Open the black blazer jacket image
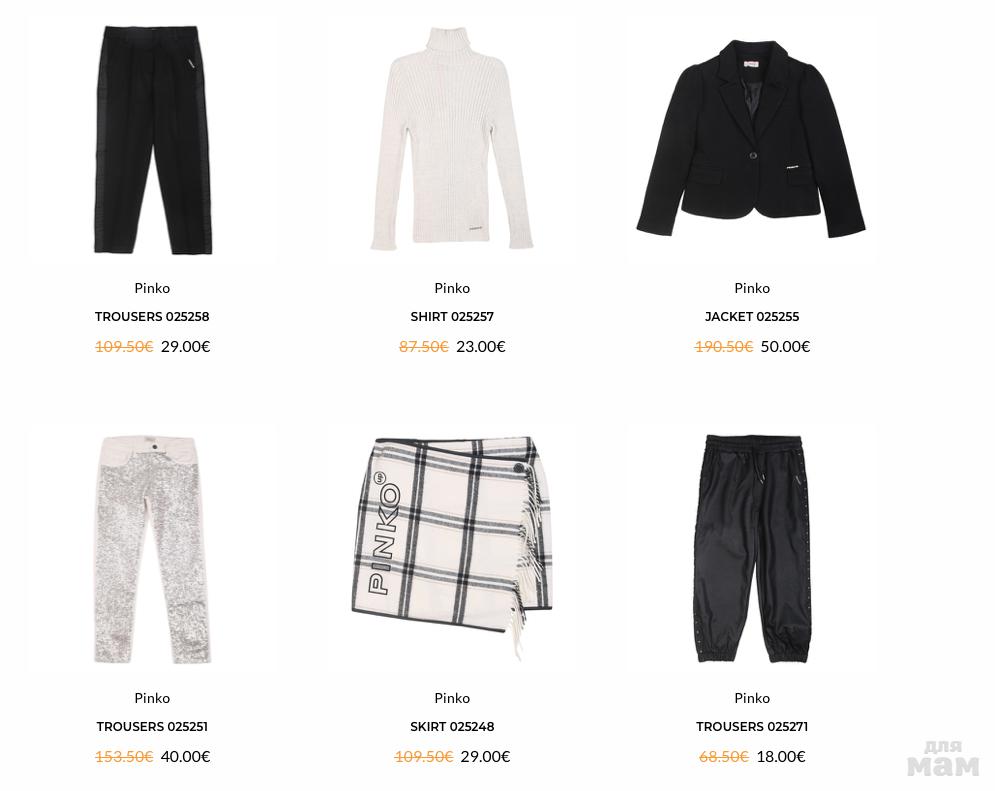 coord(752,140)
